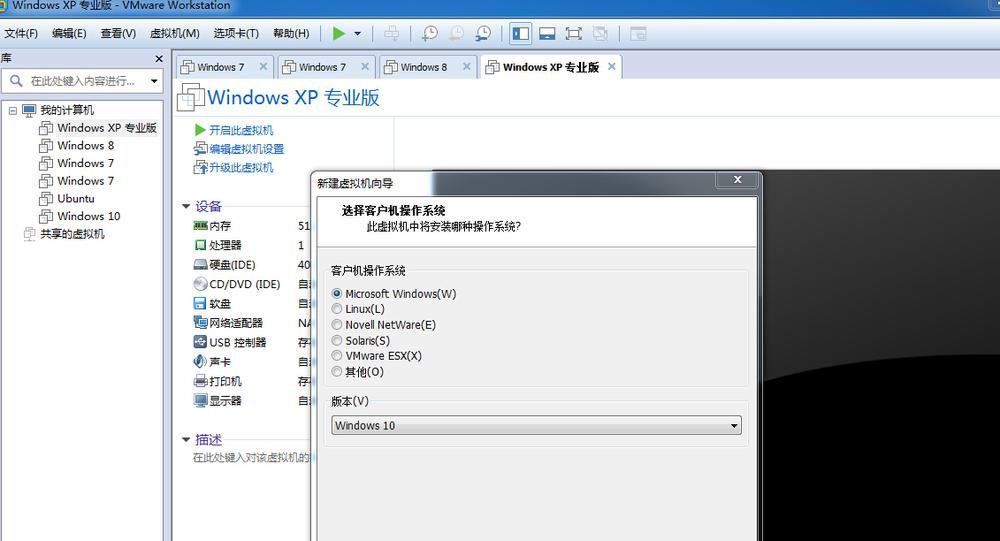Click the 硬盘(IDE) hard disk icon

click(x=200, y=265)
